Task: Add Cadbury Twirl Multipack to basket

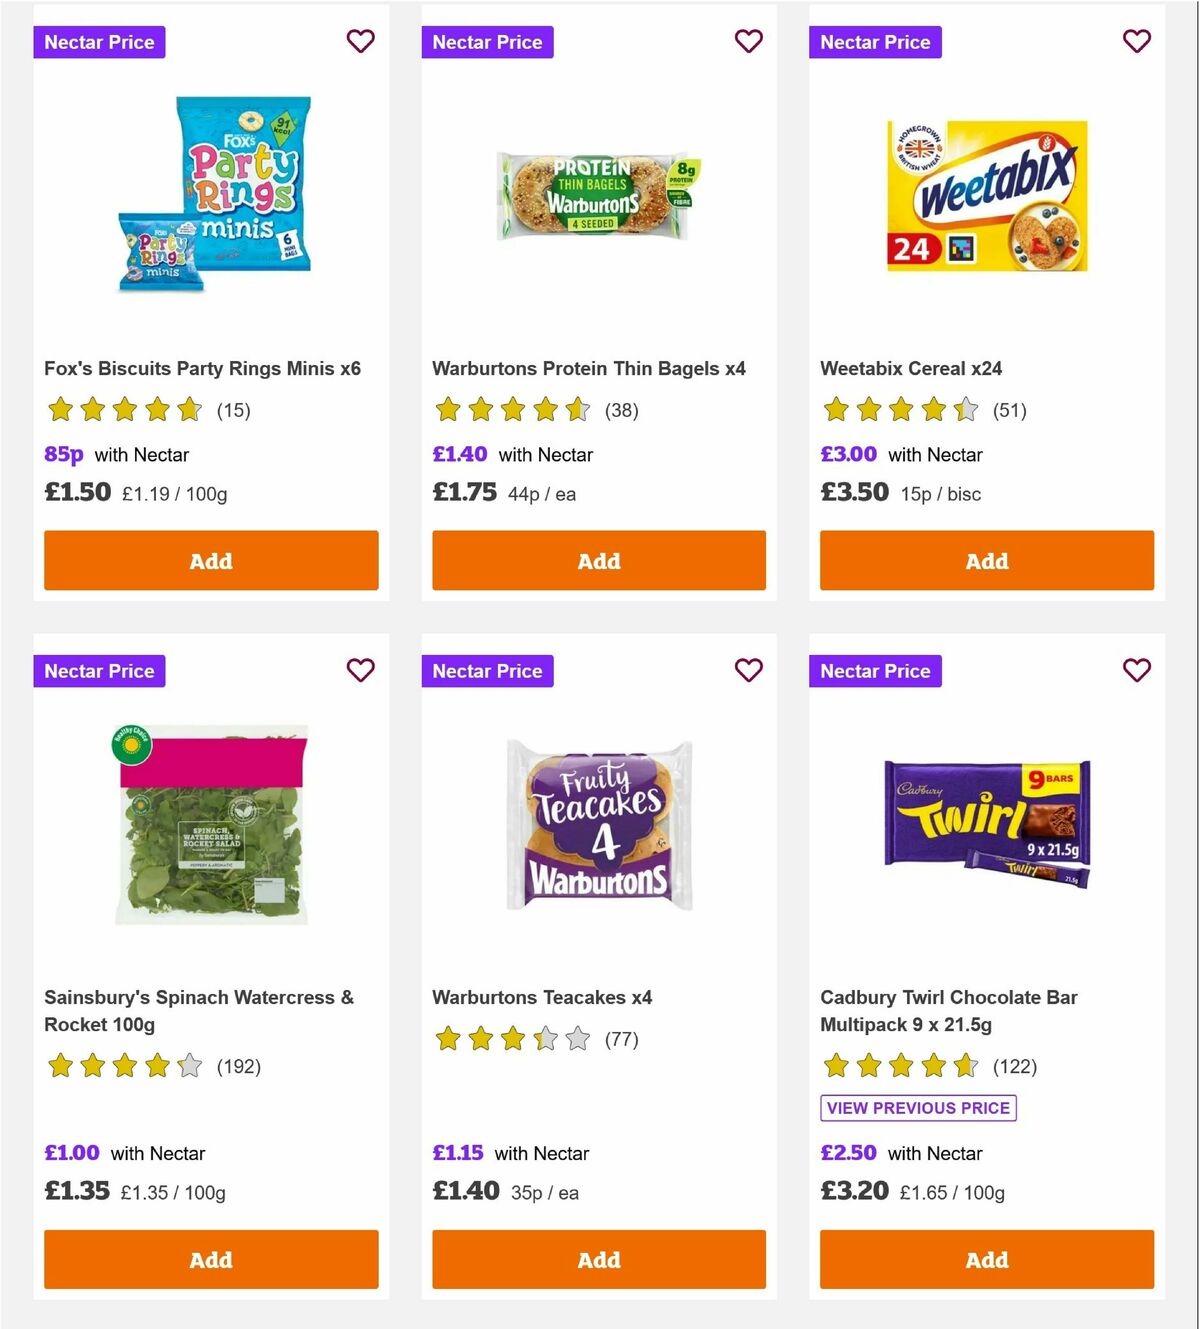Action: point(986,1259)
